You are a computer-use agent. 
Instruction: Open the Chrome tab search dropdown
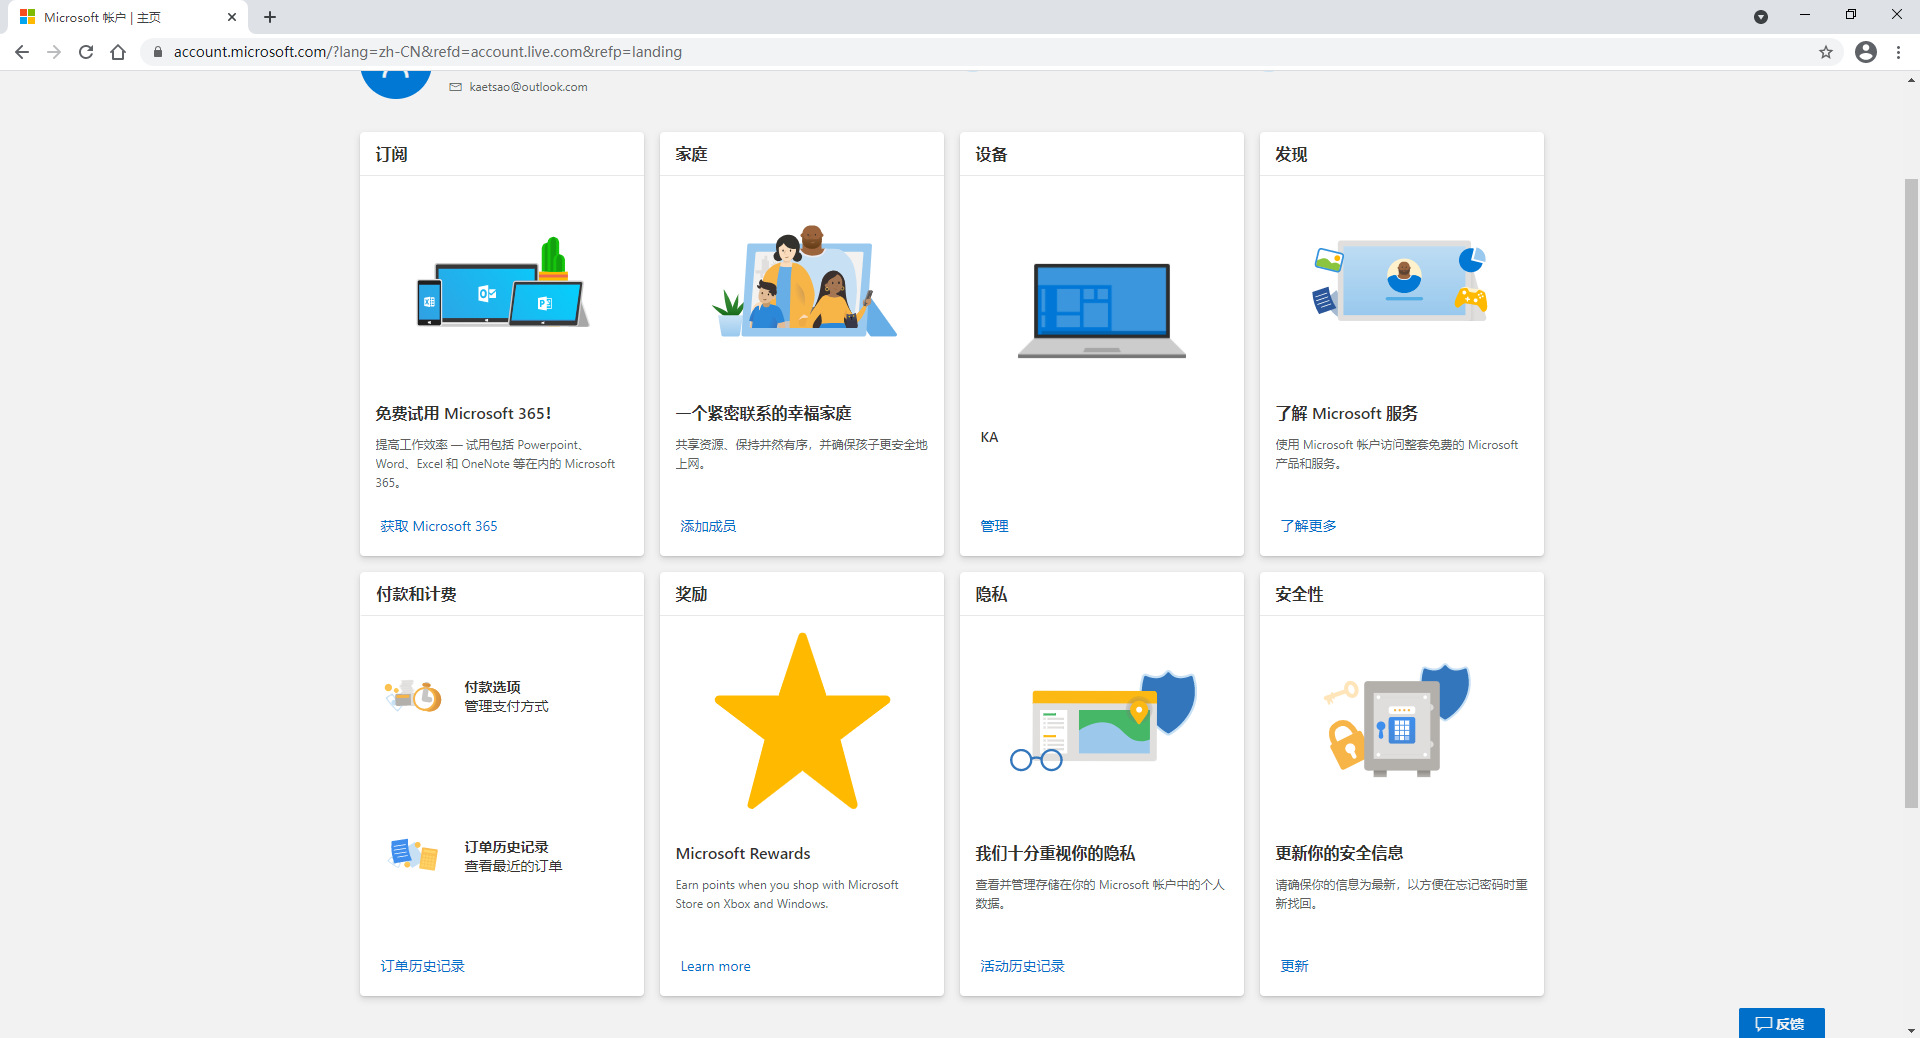pos(1761,17)
